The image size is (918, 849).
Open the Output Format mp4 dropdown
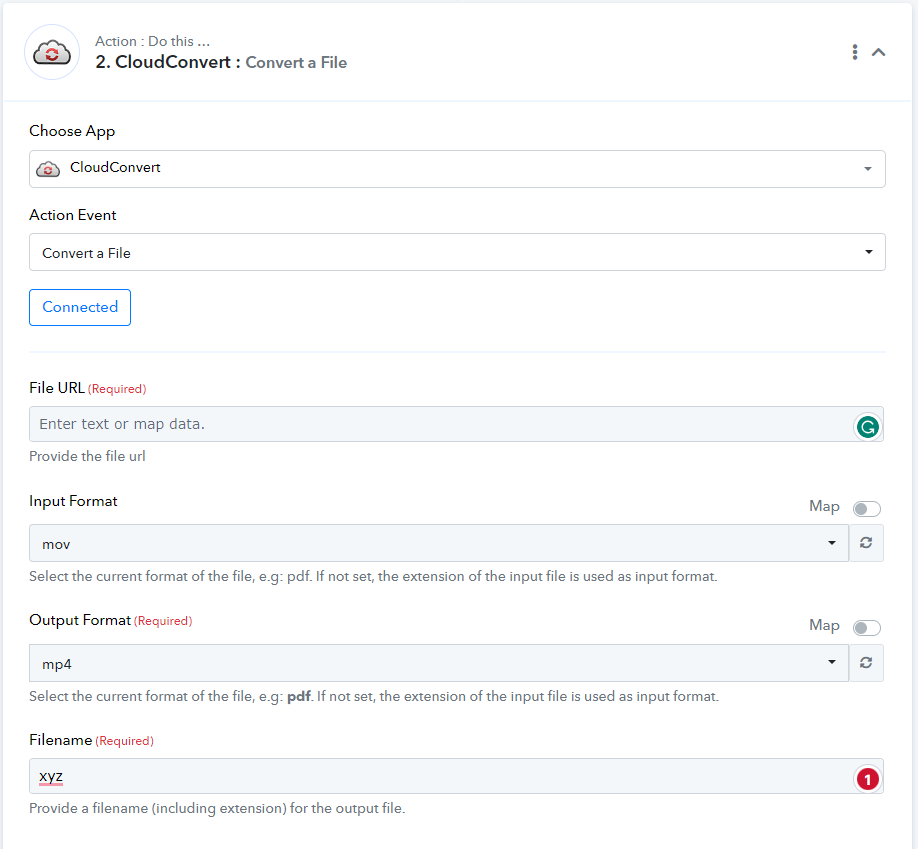[x=439, y=663]
